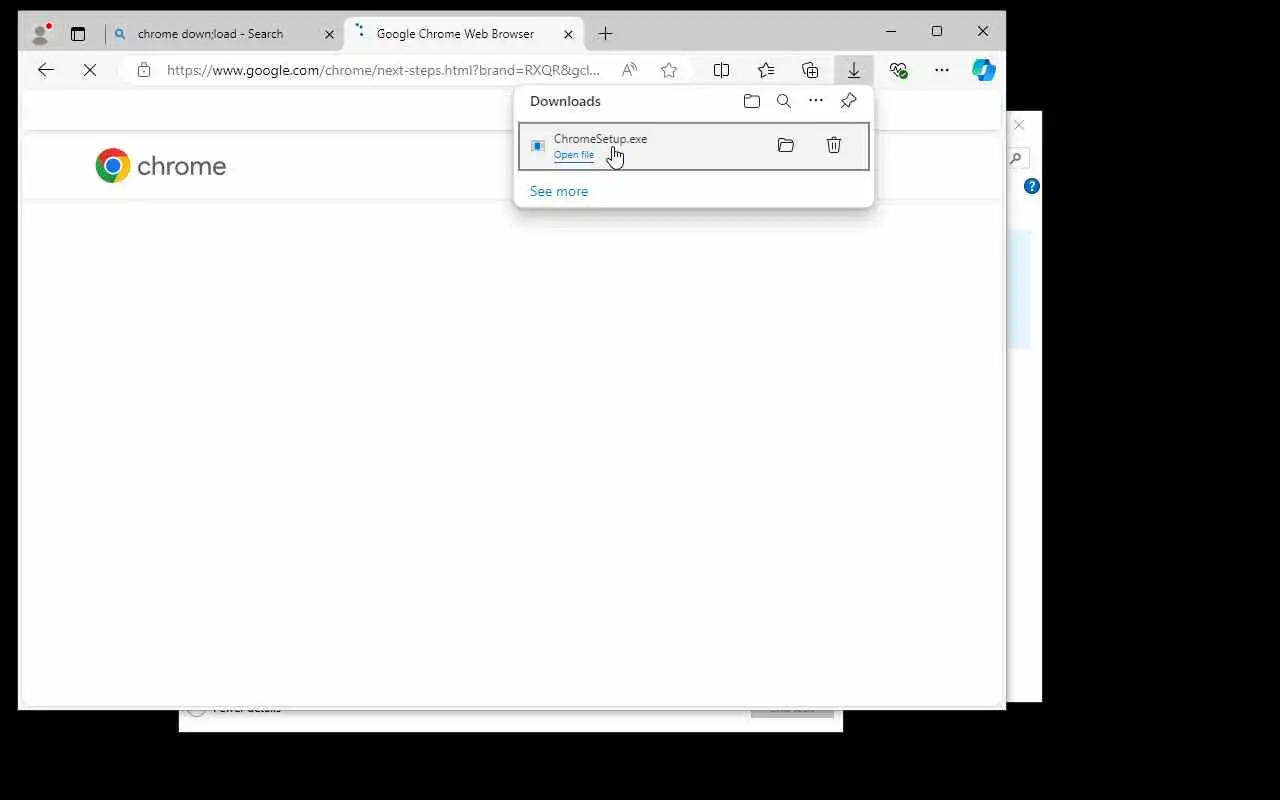1280x800 pixels.
Task: Close the Google Chrome Web Browser tab
Action: pos(568,34)
